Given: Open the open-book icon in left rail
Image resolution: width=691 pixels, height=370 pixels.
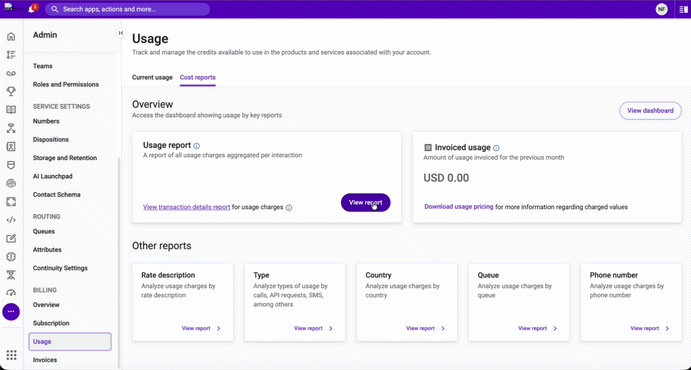Looking at the screenshot, I should click(11, 110).
